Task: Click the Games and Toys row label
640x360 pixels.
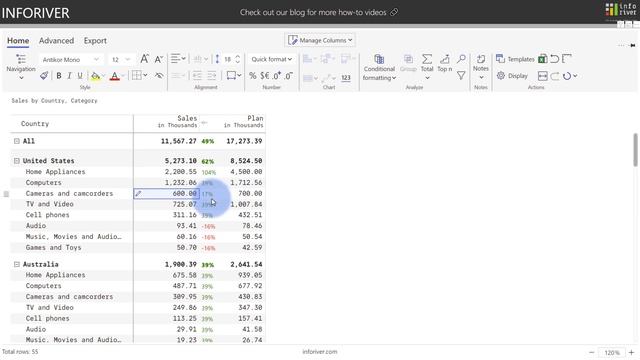Action: coord(53,247)
